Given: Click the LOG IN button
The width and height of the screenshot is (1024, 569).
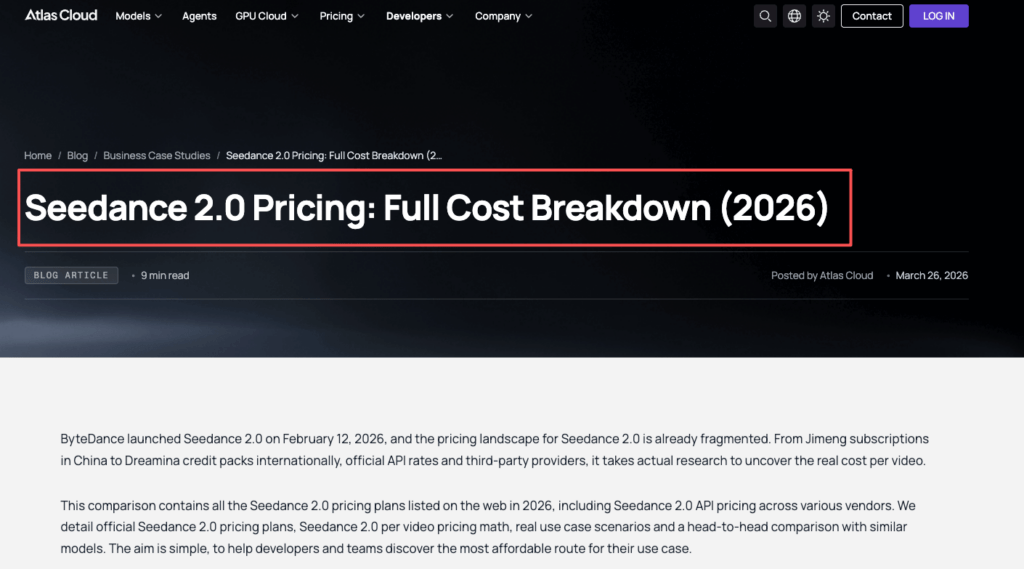Looking at the screenshot, I should 938,16.
